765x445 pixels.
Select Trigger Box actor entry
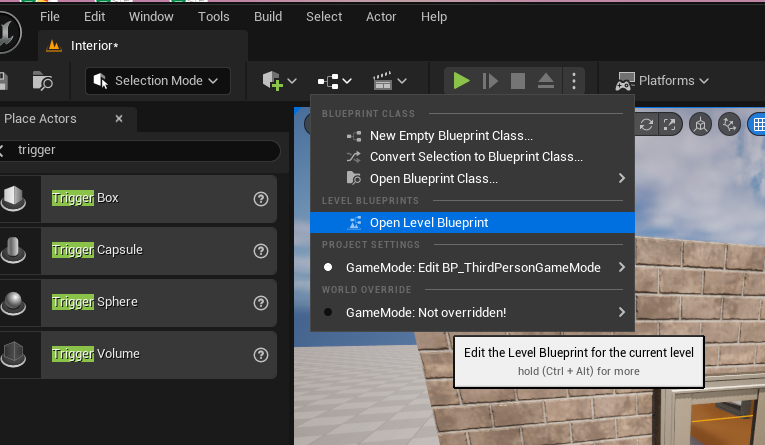pos(138,199)
